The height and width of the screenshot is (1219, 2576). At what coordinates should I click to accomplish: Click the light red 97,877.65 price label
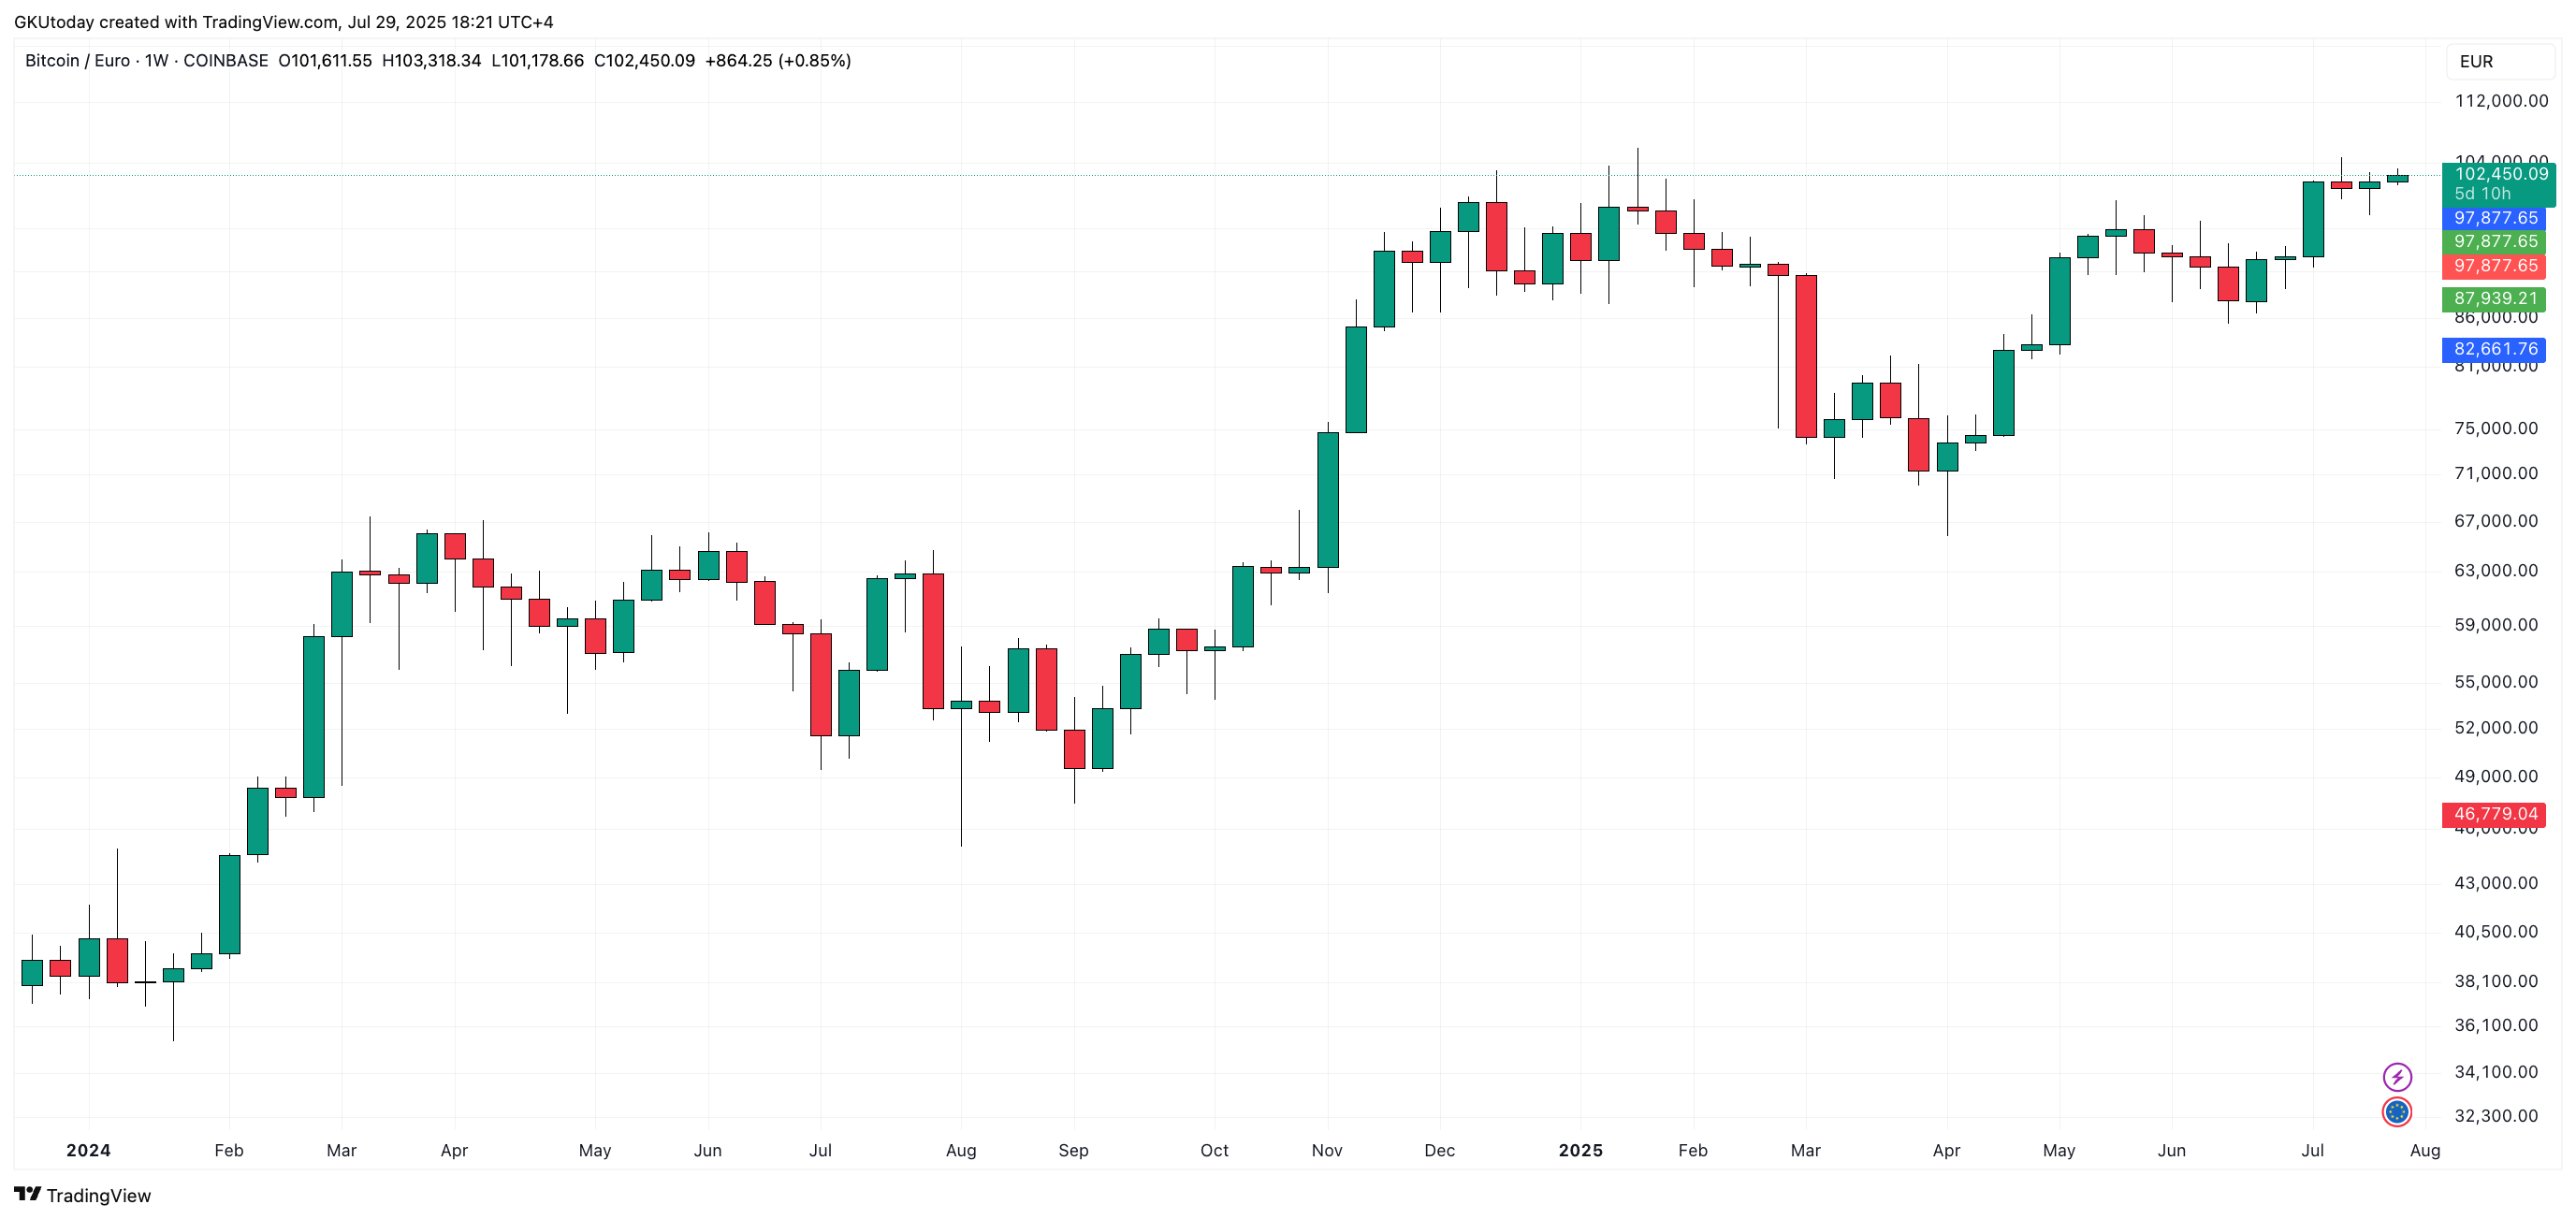[2495, 266]
